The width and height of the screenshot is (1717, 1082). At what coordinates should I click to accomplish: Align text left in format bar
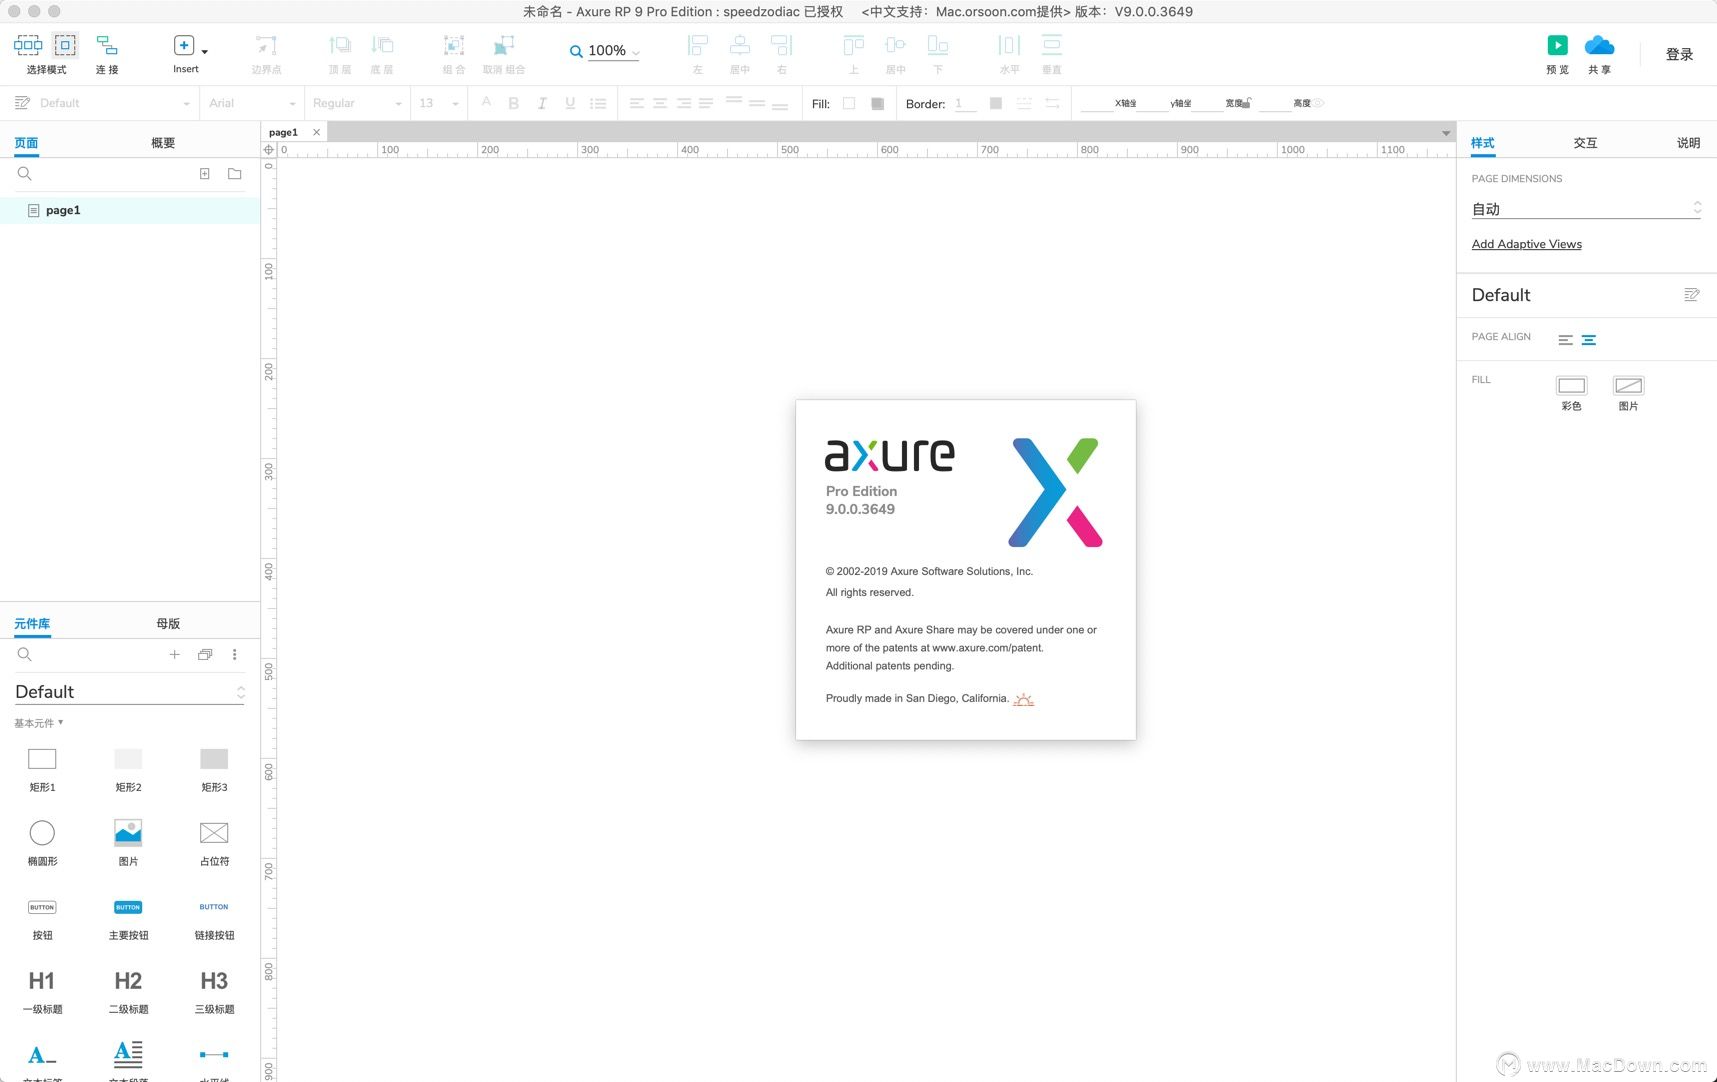pyautogui.click(x=637, y=103)
